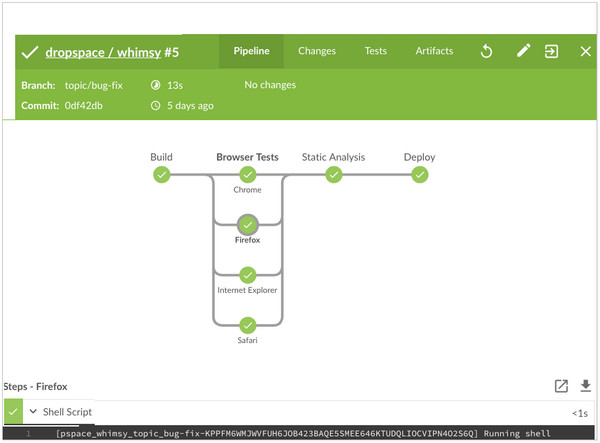The width and height of the screenshot is (600, 443).
Task: Click the clock icon beside 5 days ago
Action: point(155,106)
